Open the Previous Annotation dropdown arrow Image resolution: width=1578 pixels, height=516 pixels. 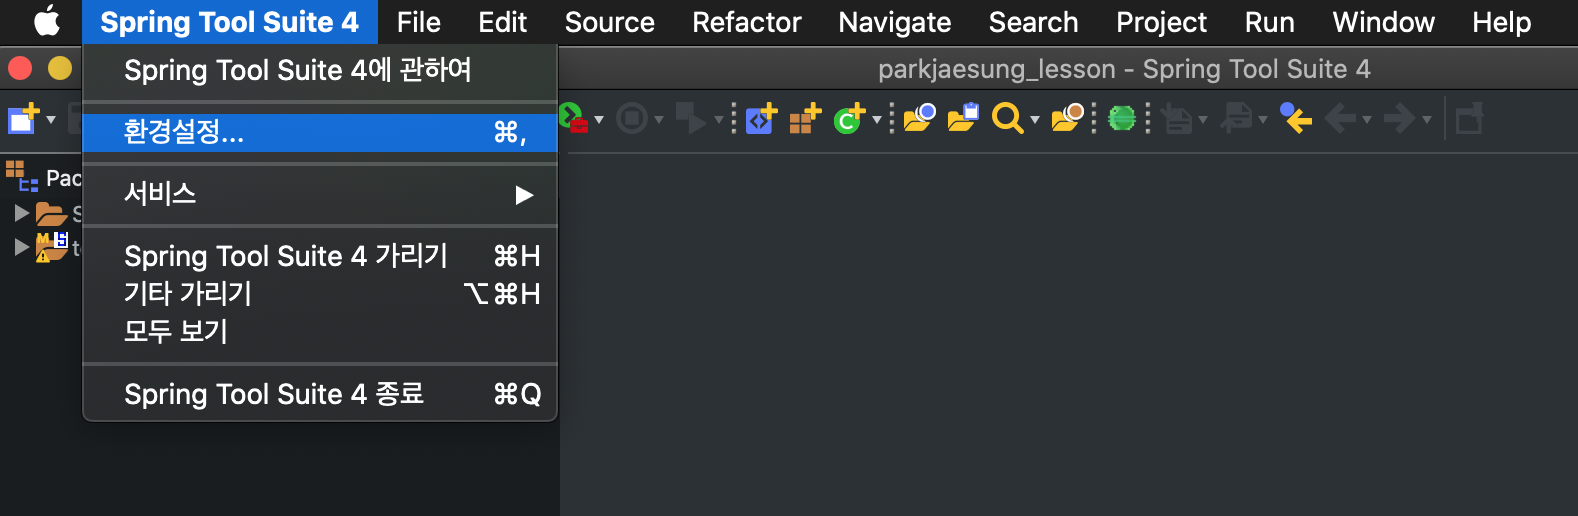click(x=1263, y=120)
